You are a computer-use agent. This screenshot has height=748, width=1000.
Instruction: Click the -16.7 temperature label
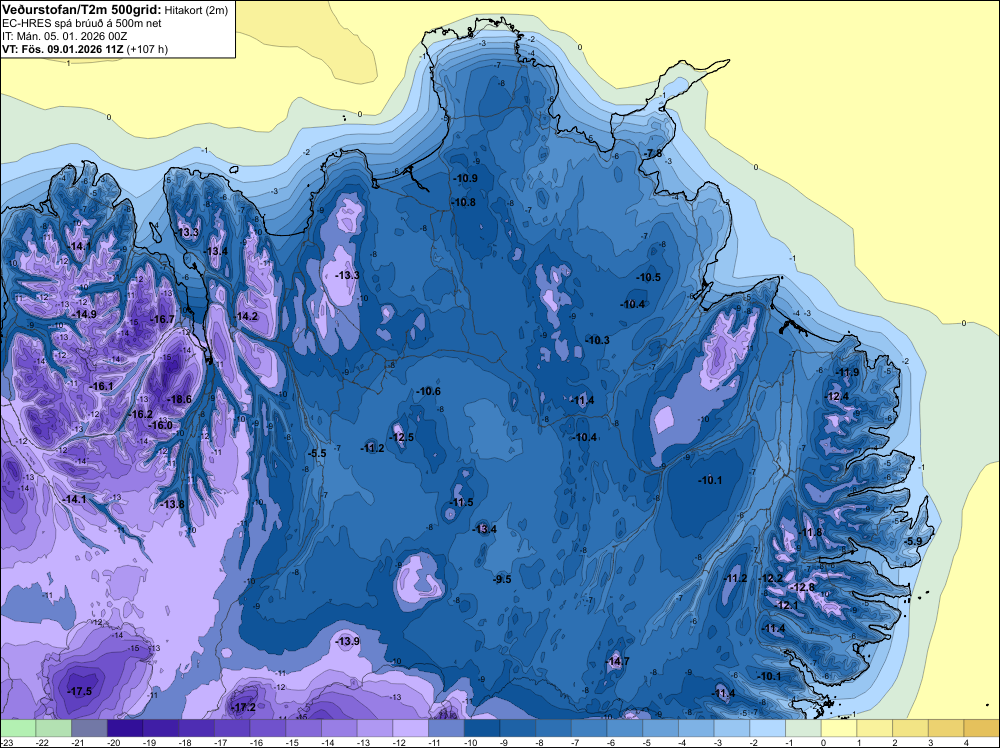point(162,319)
